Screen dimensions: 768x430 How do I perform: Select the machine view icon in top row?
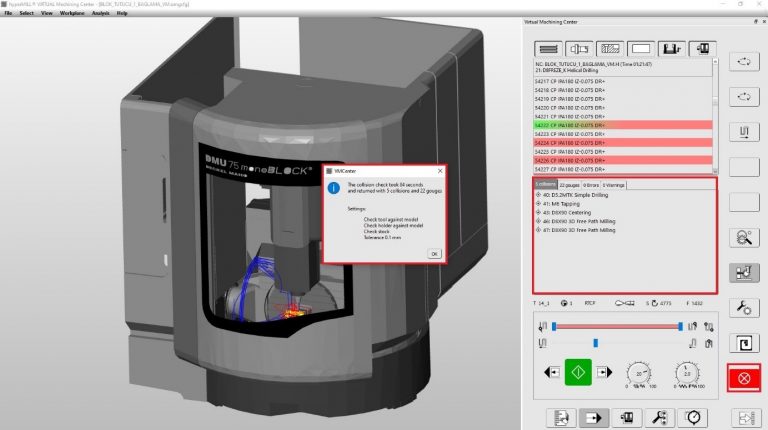pyautogui.click(x=703, y=47)
